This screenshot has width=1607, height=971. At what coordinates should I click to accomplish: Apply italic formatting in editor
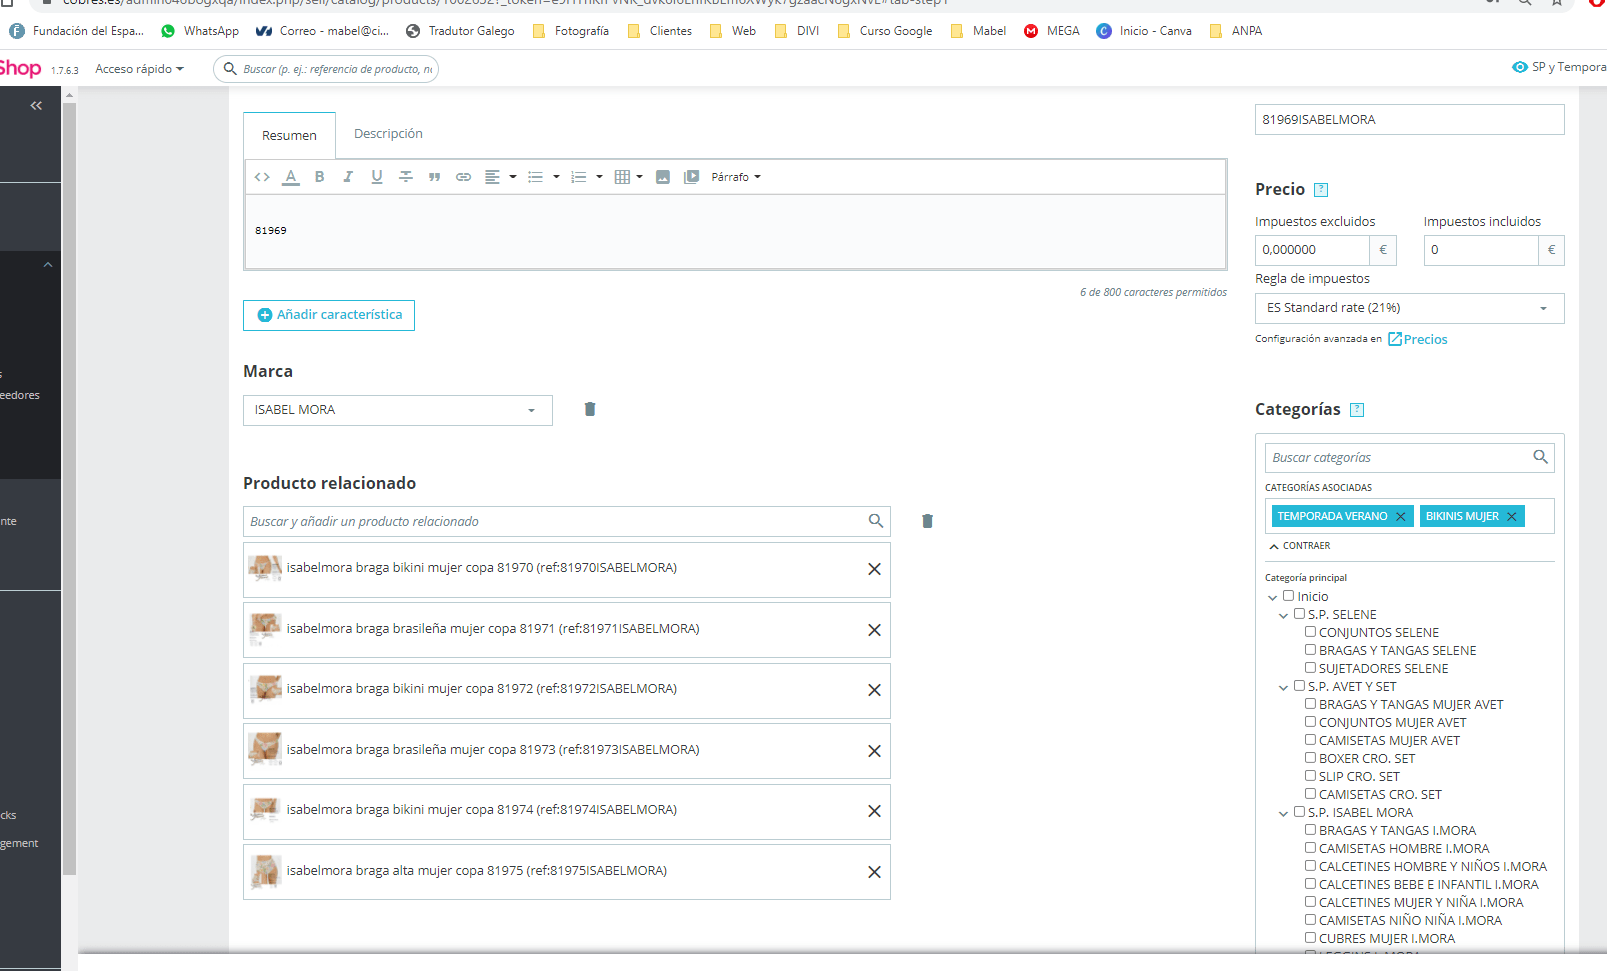coord(348,177)
